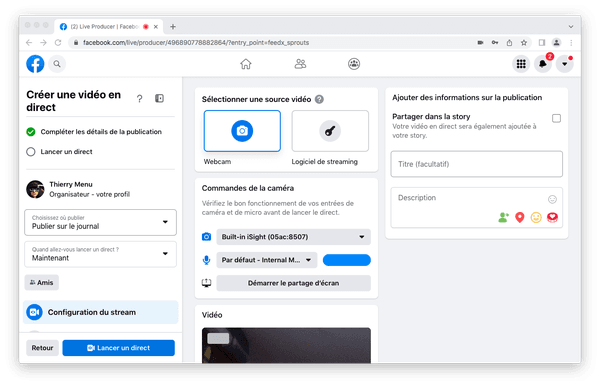Open the friends icon in top navigation
This screenshot has height=386, width=600.
300,64
